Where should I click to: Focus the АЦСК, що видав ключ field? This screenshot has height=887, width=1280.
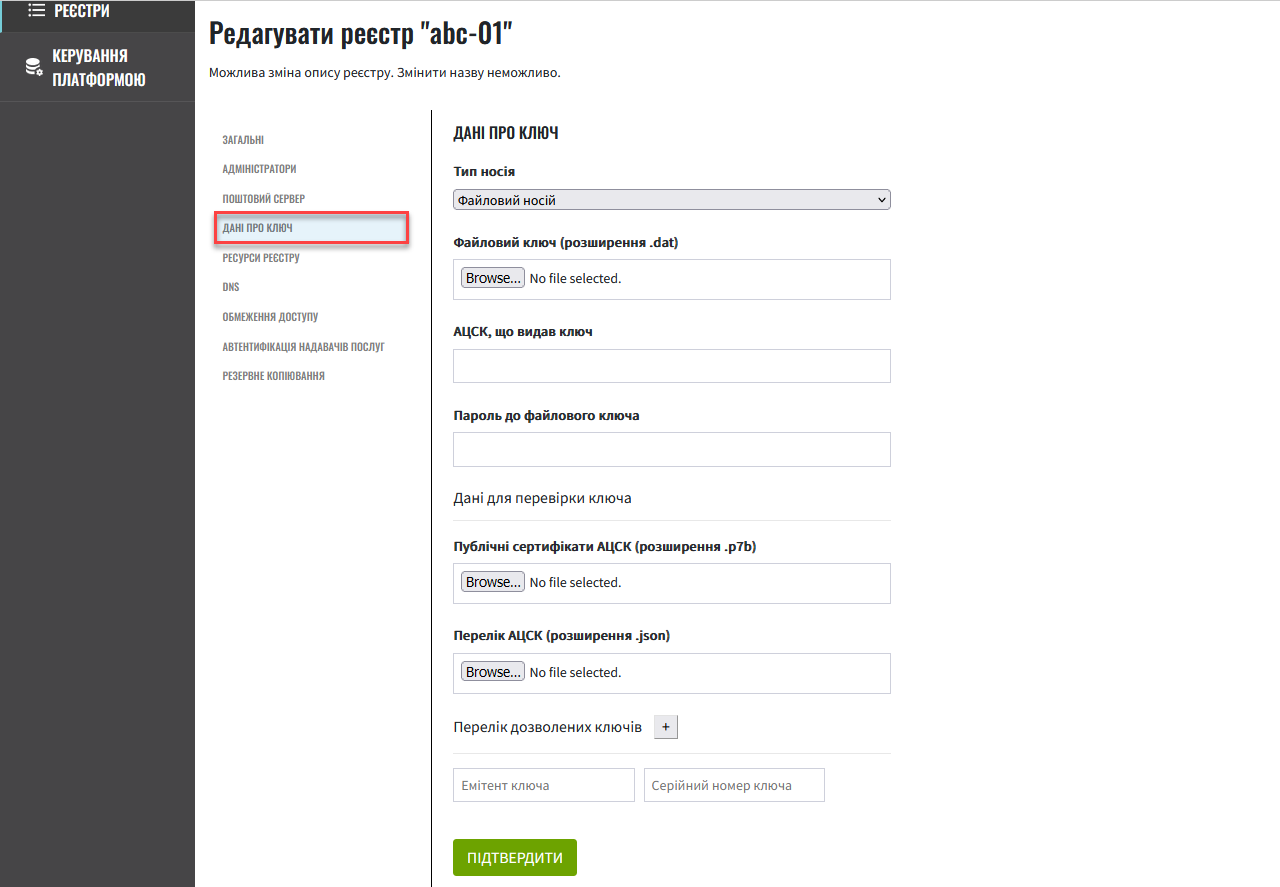(672, 366)
